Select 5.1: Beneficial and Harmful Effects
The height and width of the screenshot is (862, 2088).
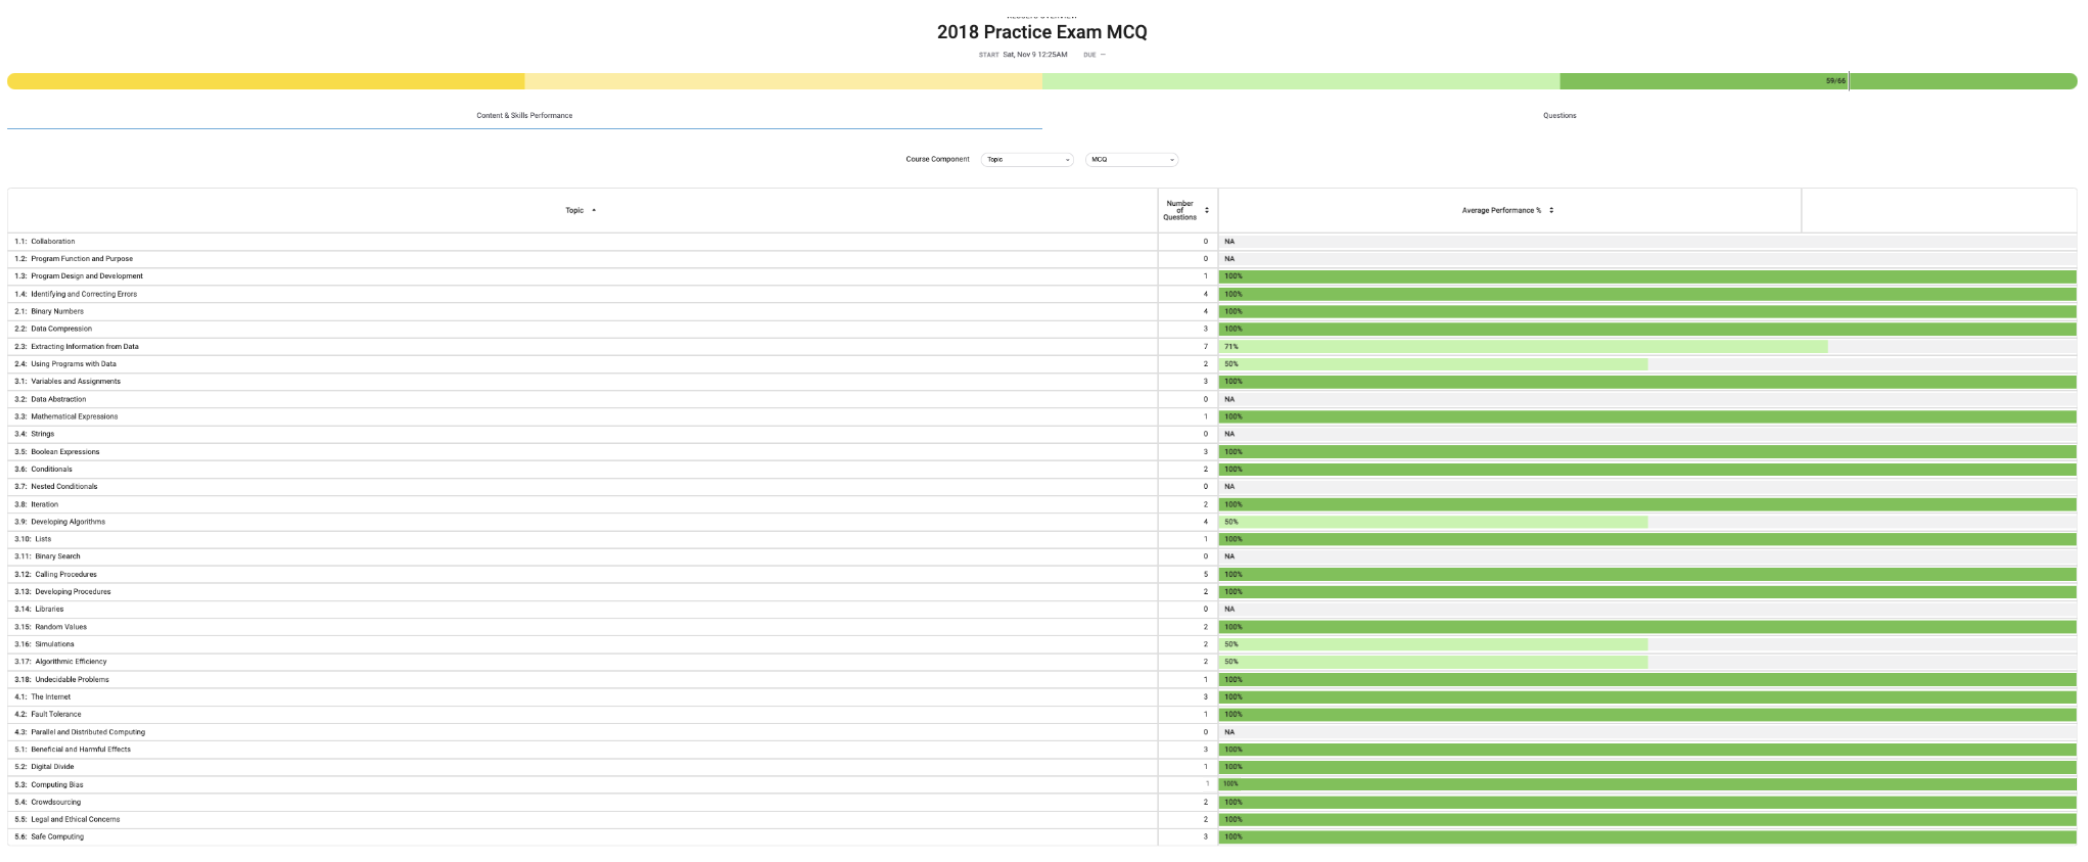72,749
